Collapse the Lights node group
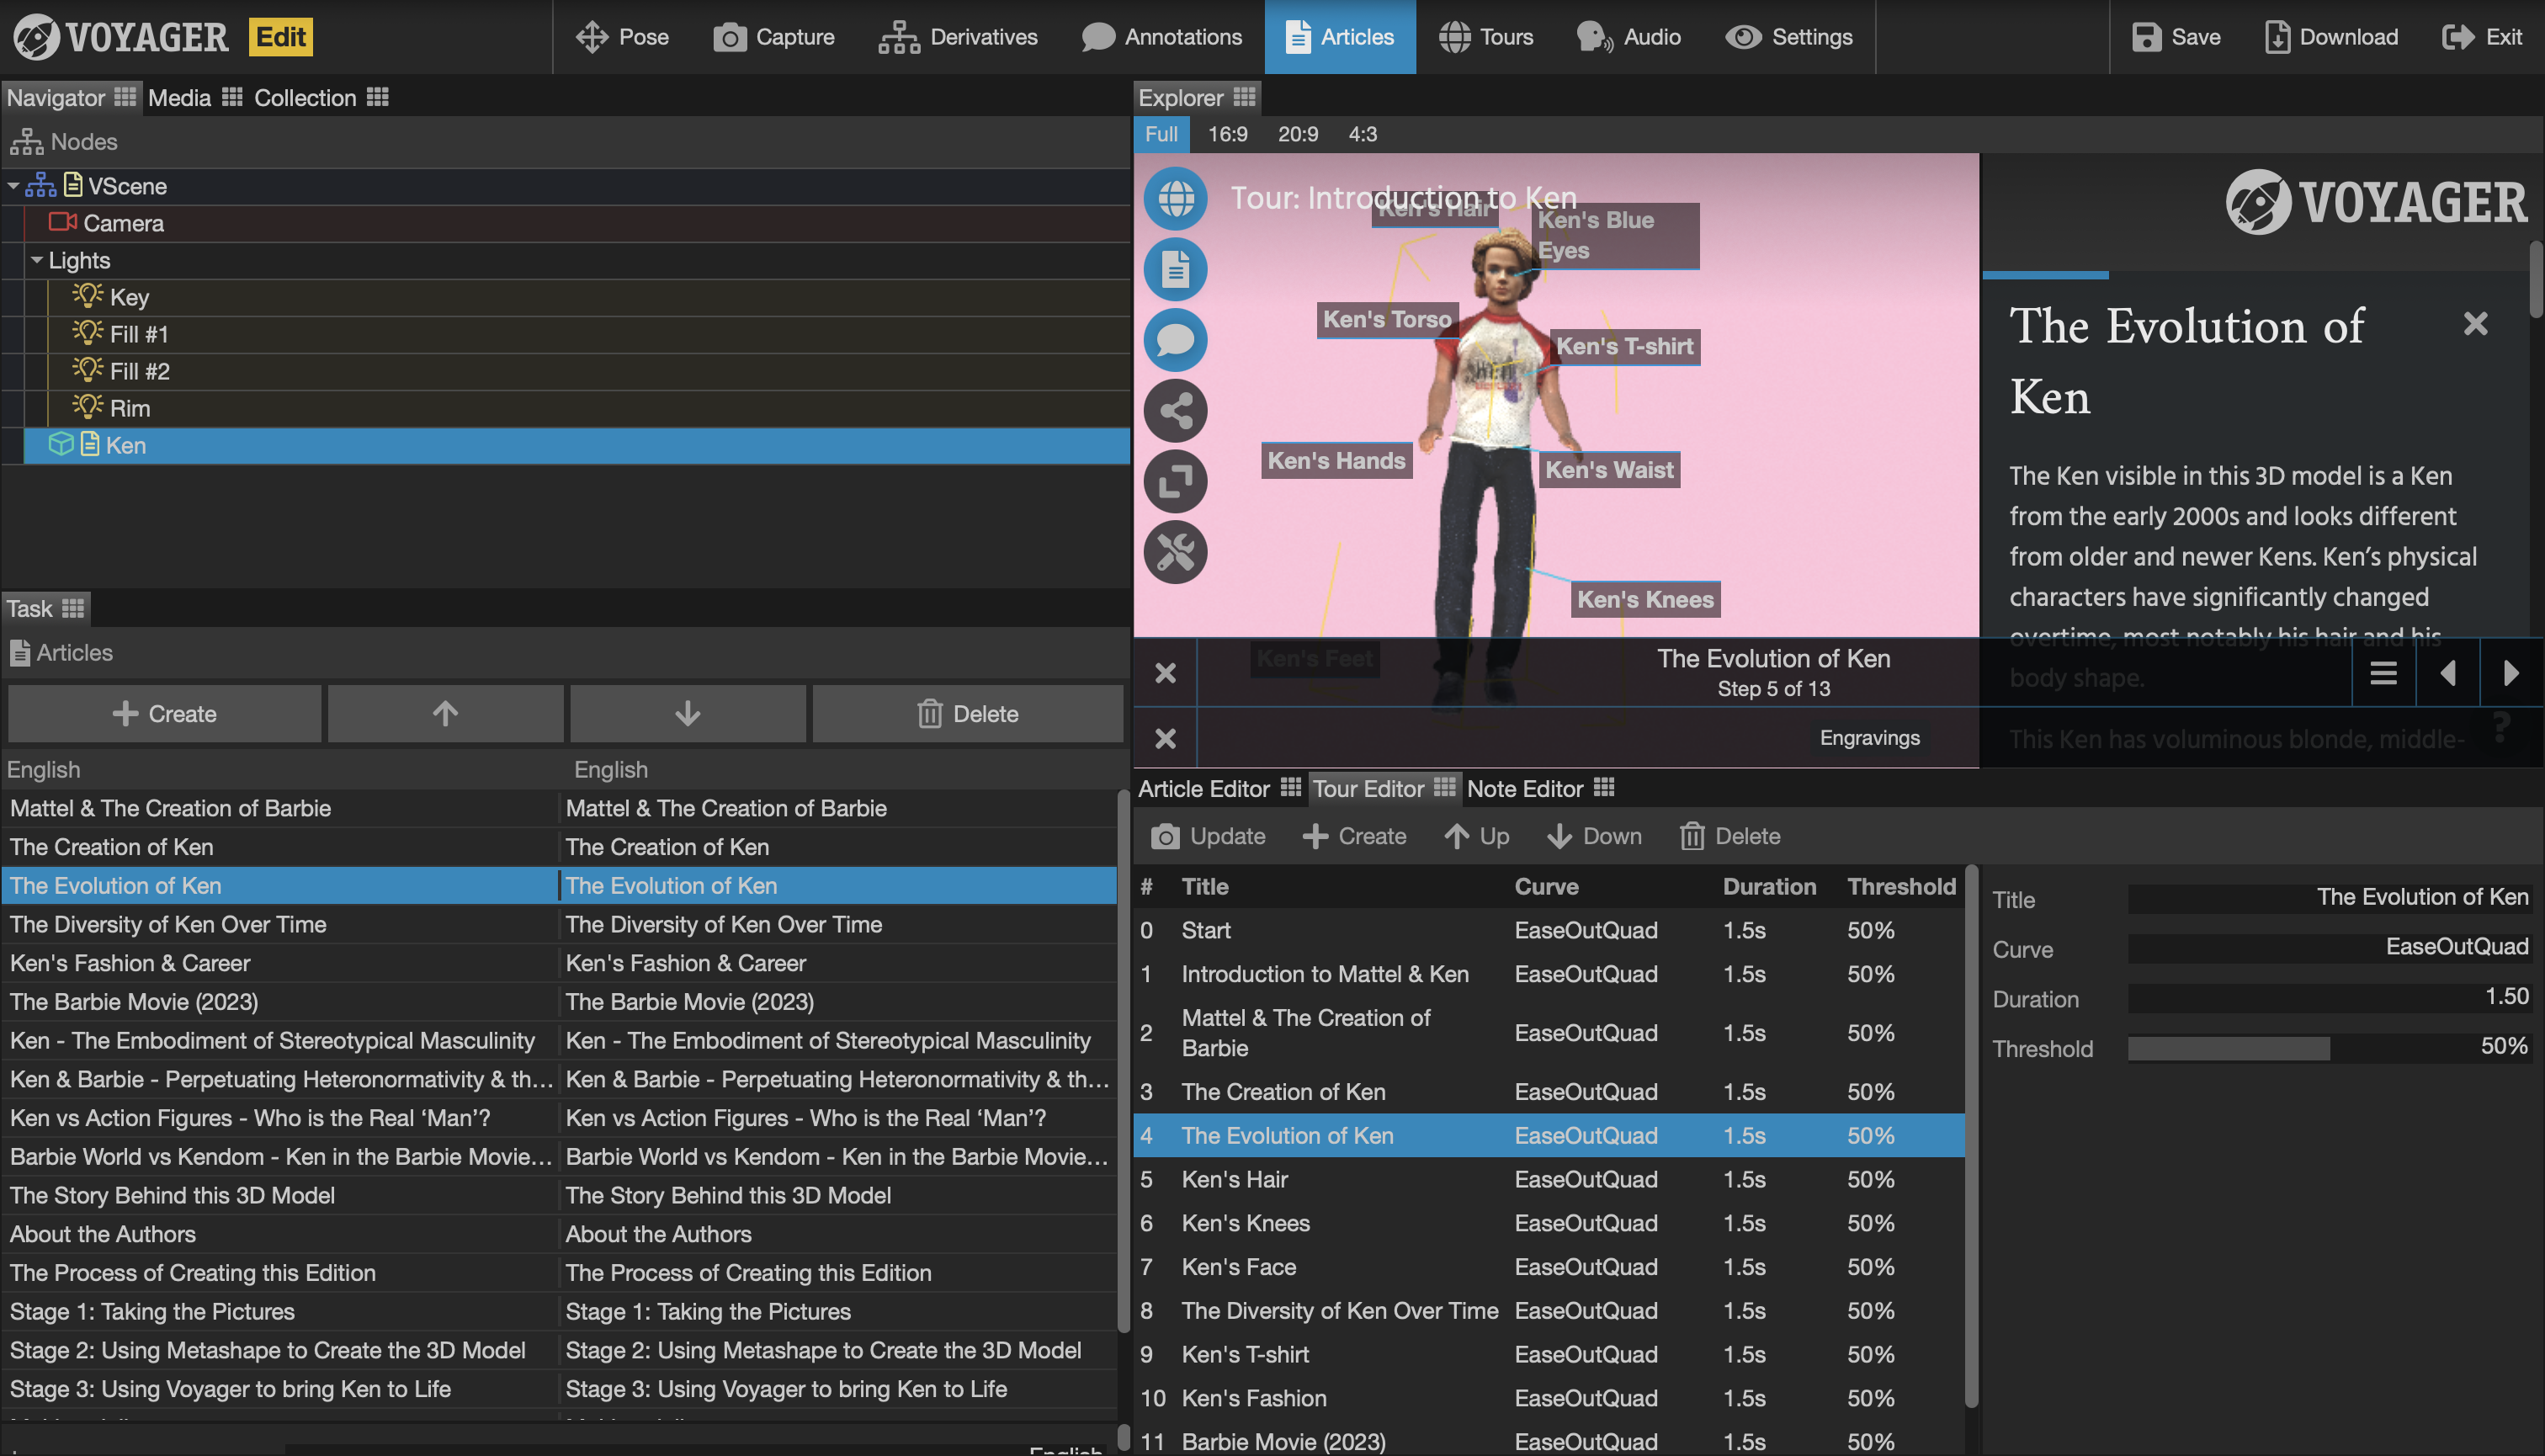The image size is (2545, 1456). (37, 260)
